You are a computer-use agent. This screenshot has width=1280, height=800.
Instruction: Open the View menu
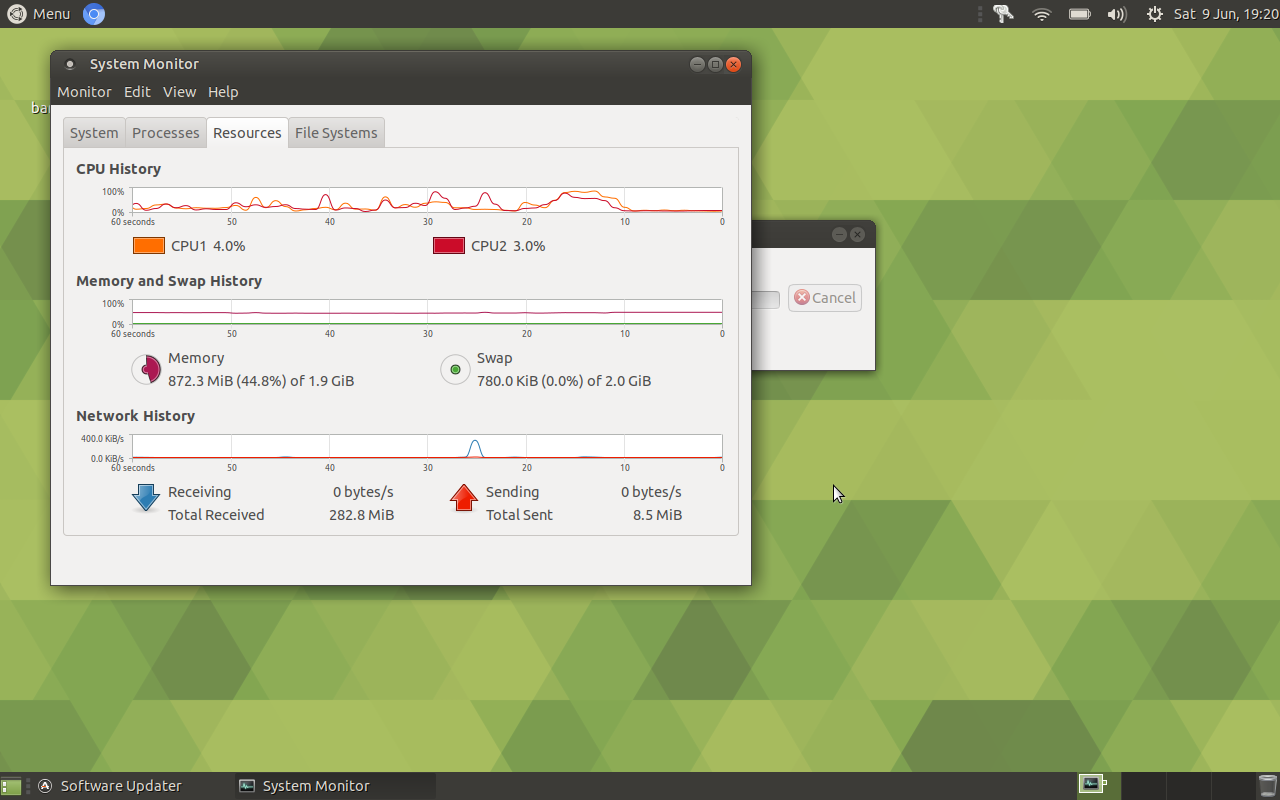180,92
